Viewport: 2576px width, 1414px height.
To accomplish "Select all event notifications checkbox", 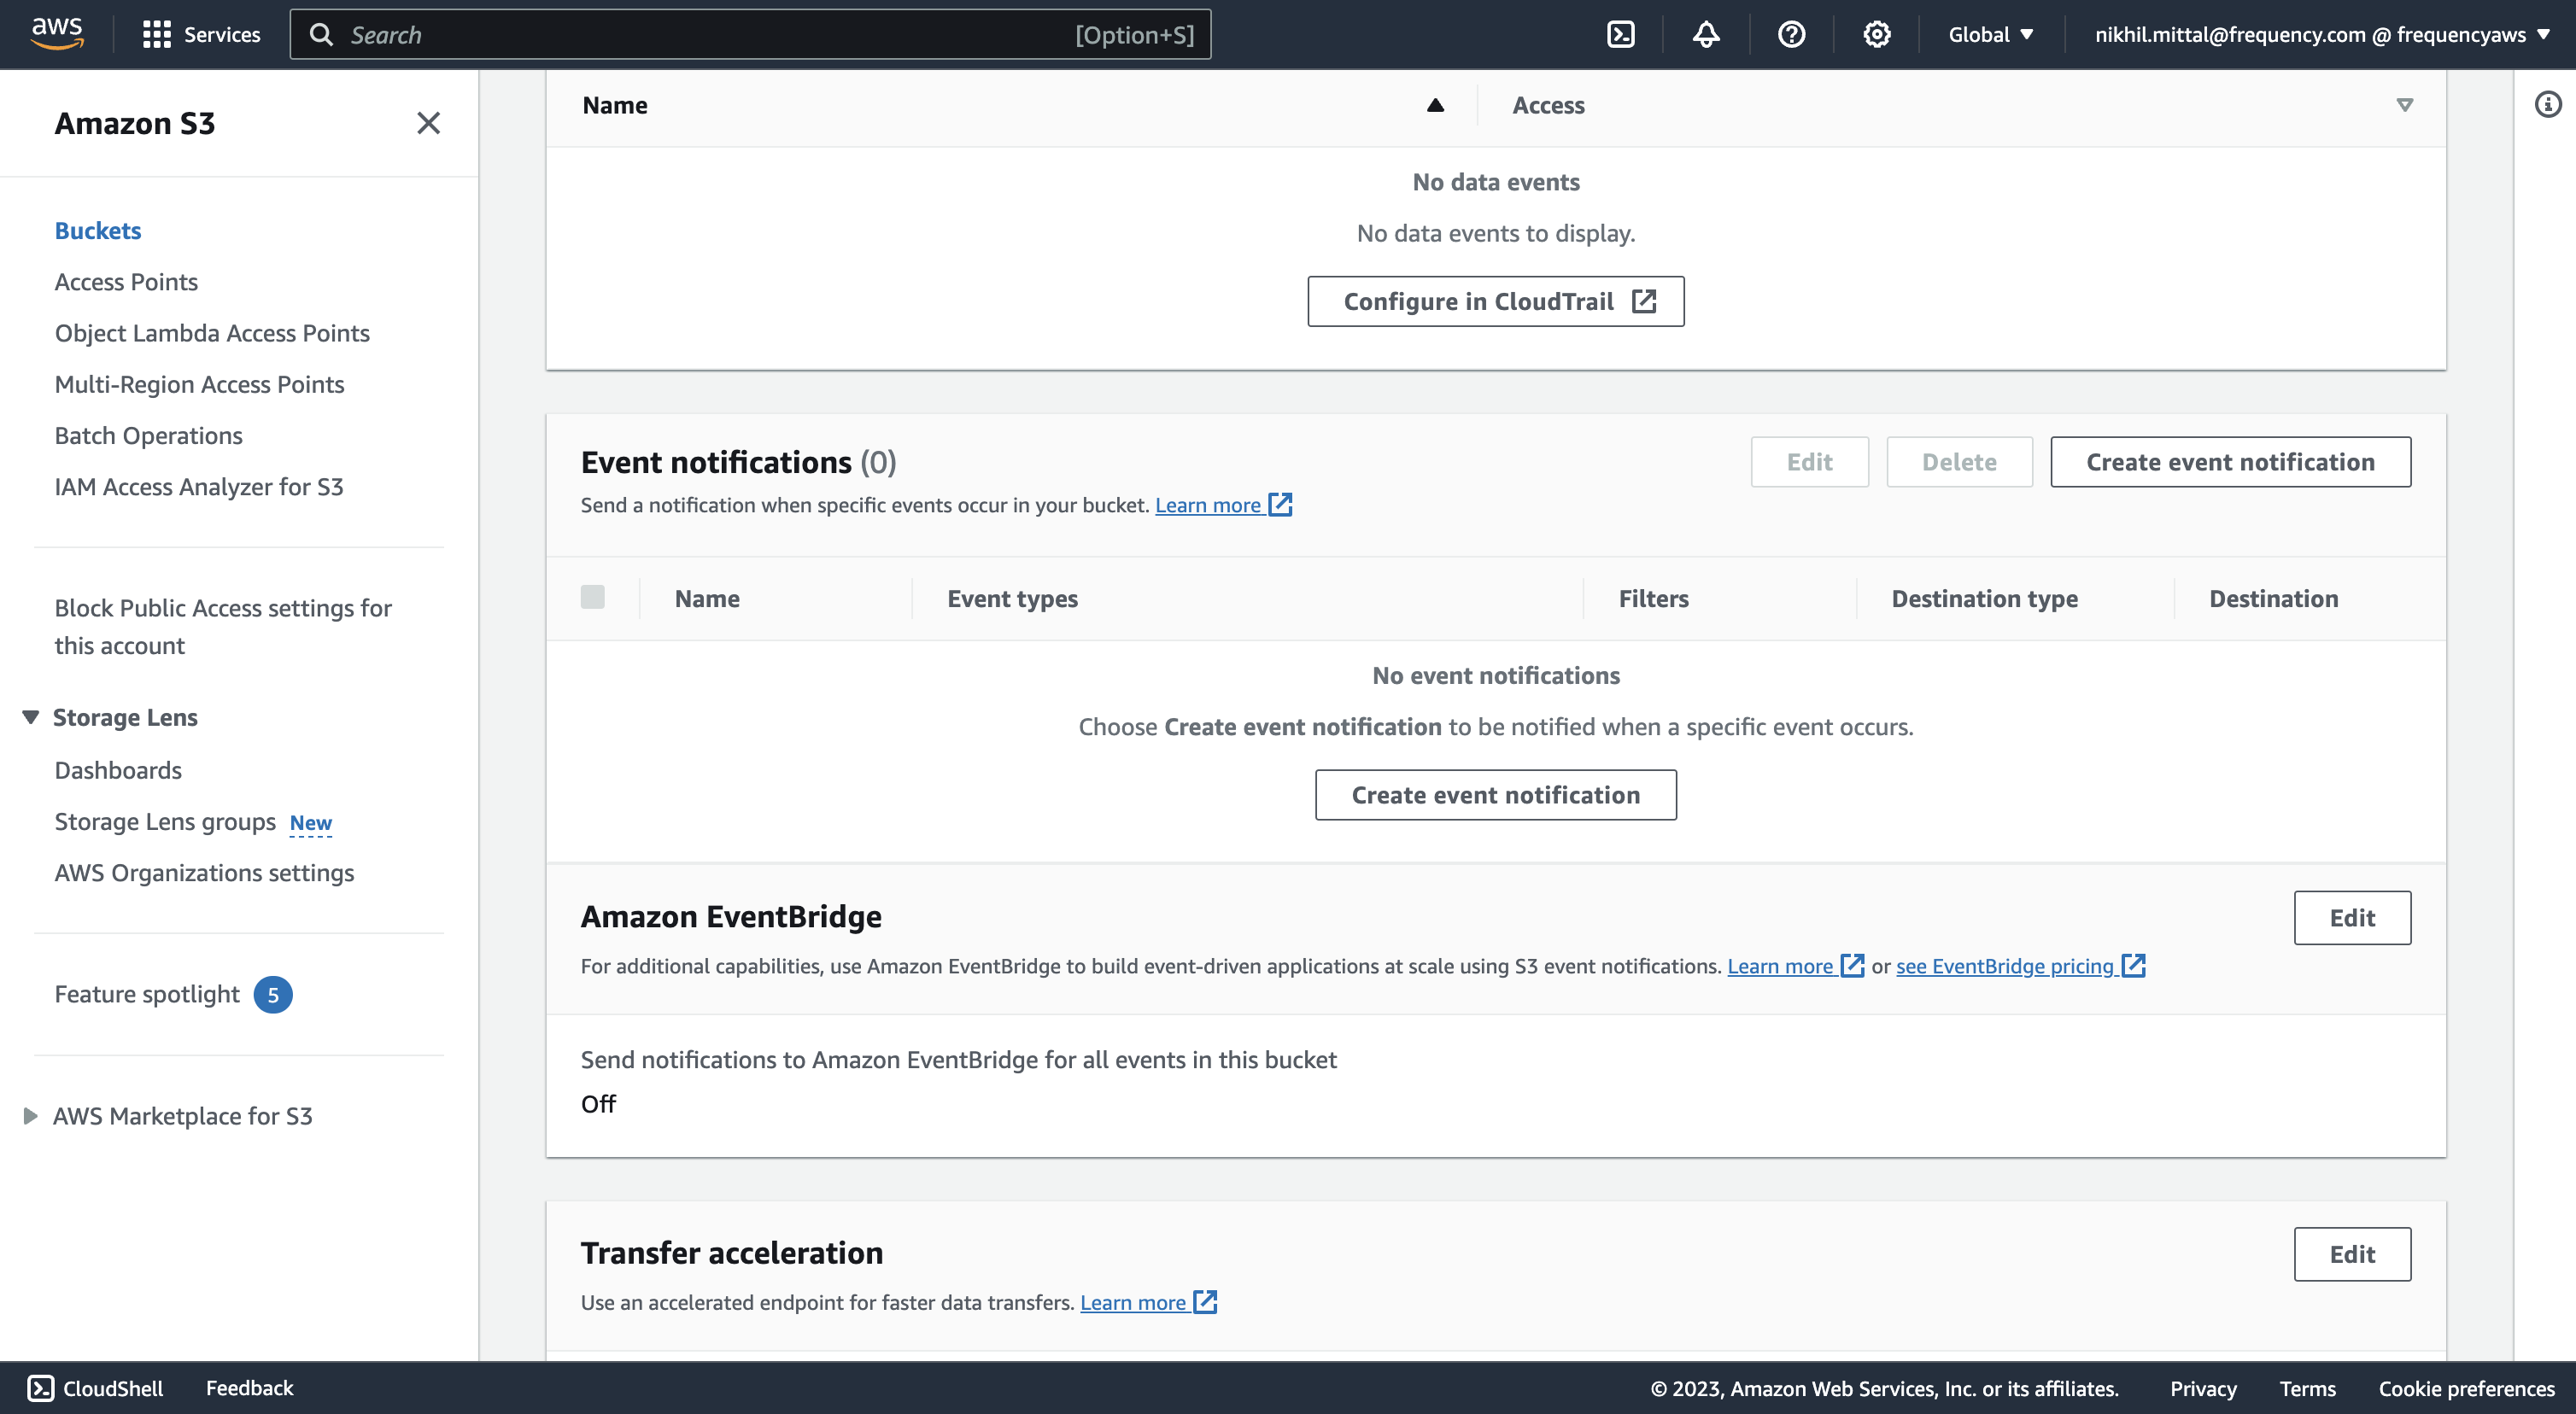I will click(593, 598).
